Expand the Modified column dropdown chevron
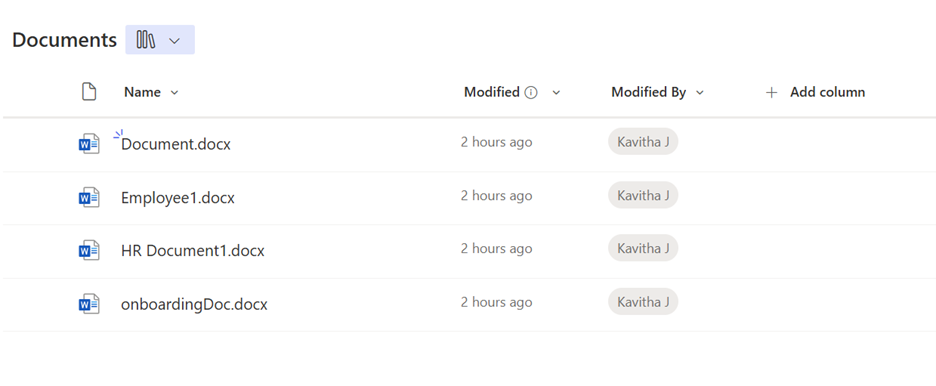Screen dimensions: 936x386 (556, 92)
